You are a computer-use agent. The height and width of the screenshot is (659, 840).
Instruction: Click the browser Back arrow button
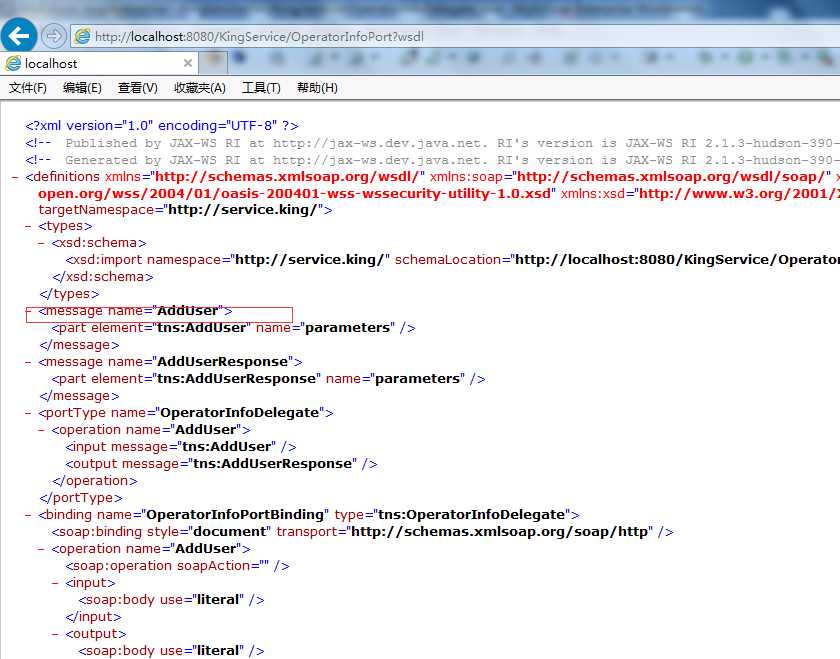coord(19,36)
